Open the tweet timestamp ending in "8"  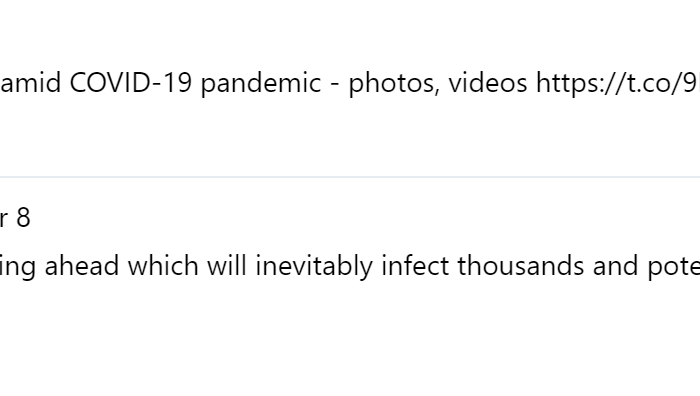coord(15,218)
